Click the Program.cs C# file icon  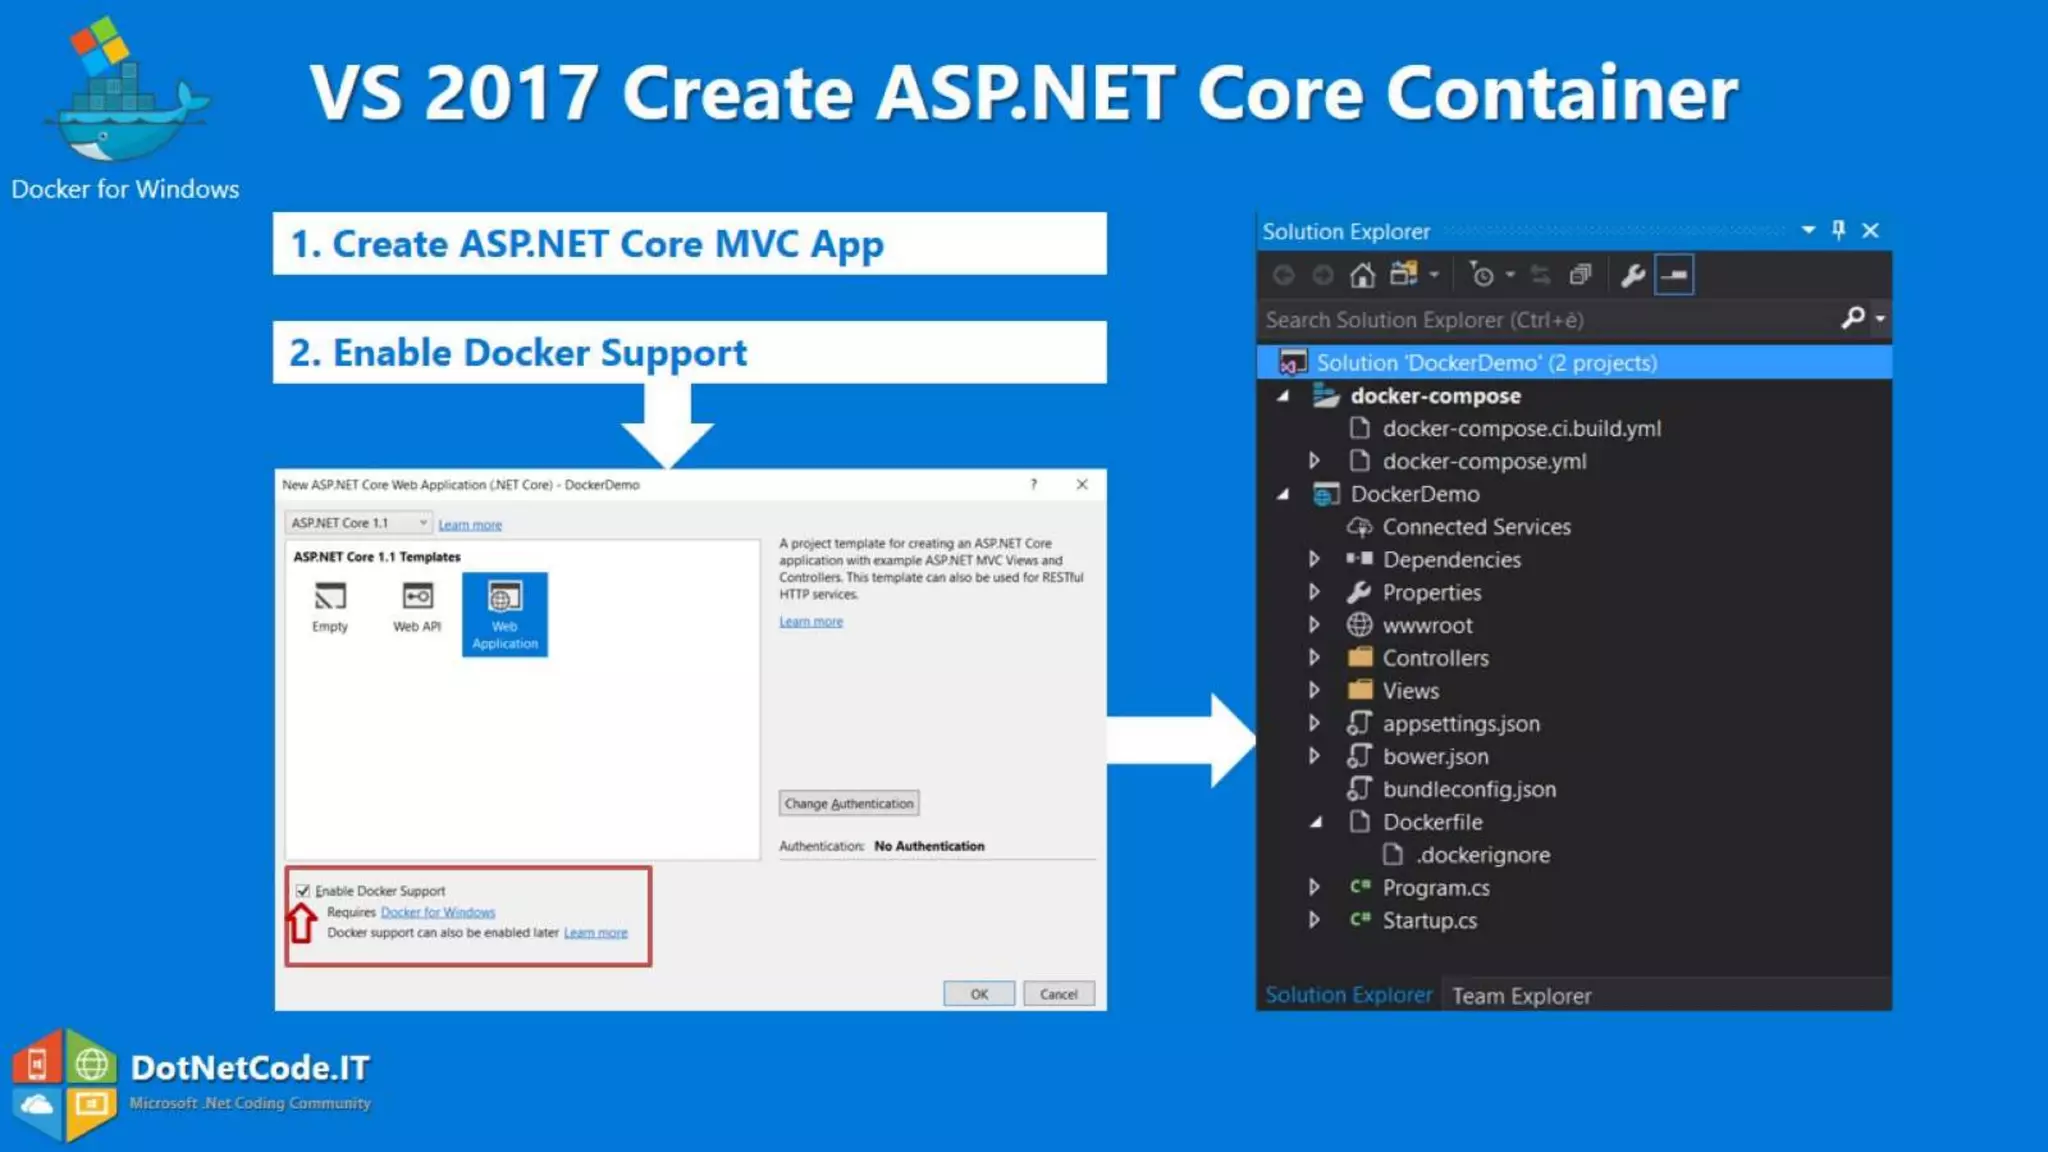pos(1359,886)
